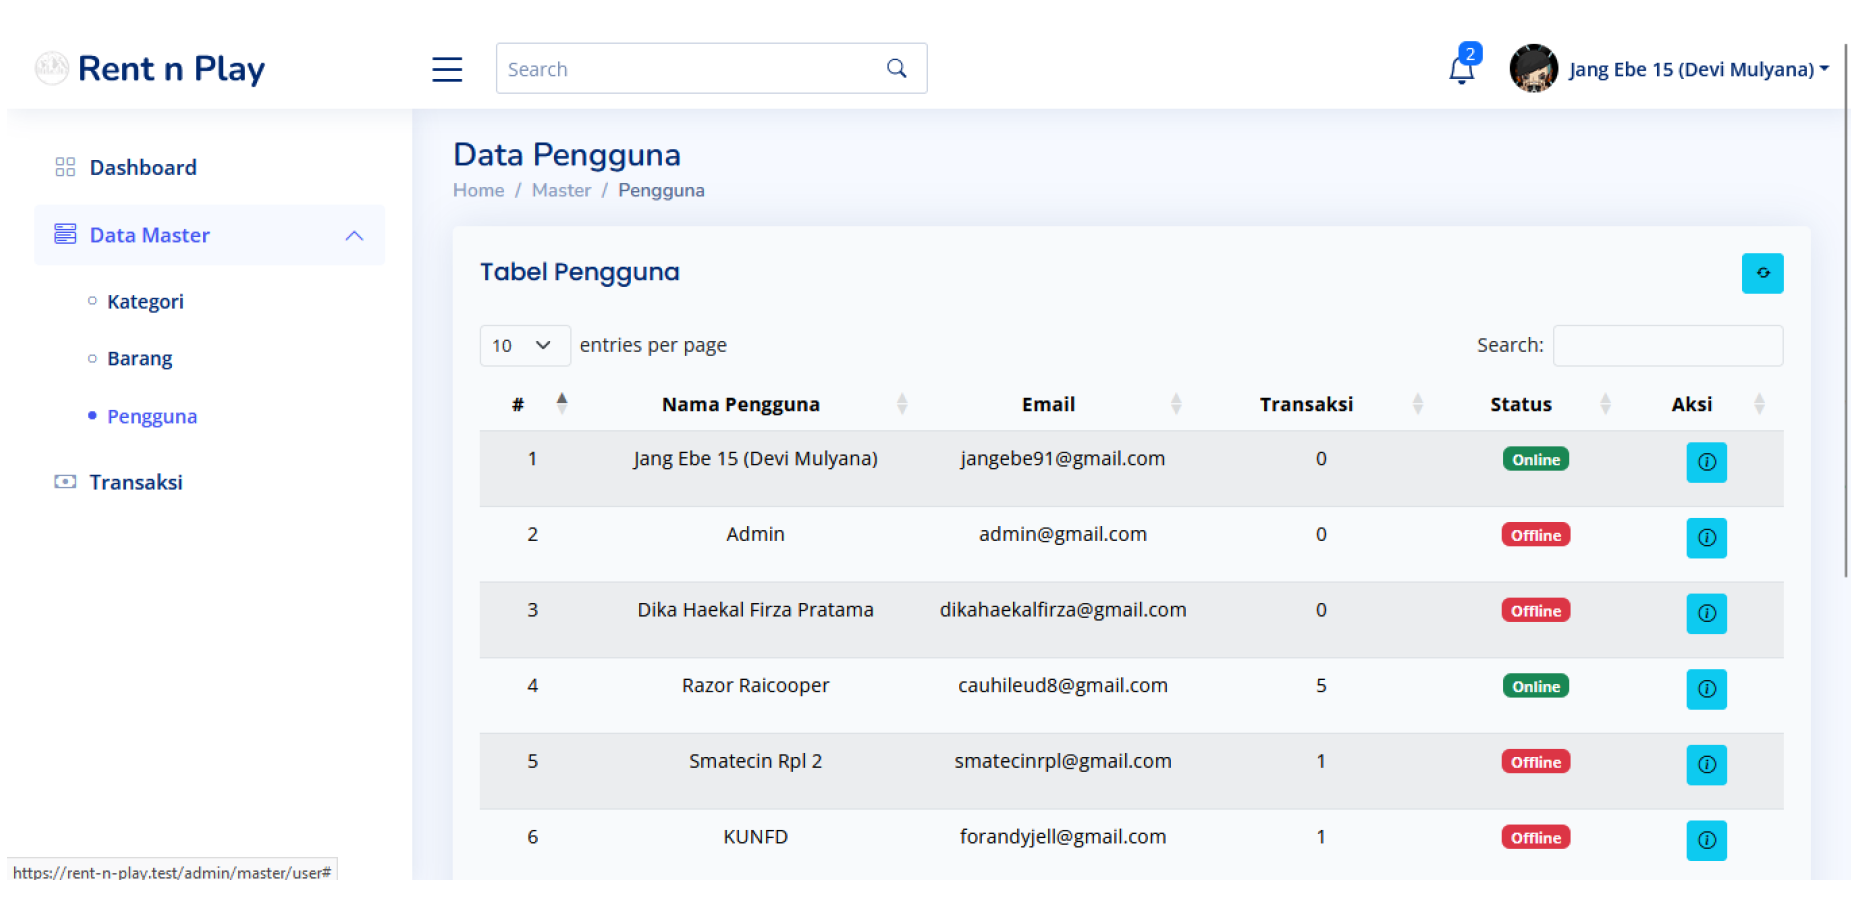Select Kategori in the sidebar
The height and width of the screenshot is (906, 1863).
pos(144,301)
